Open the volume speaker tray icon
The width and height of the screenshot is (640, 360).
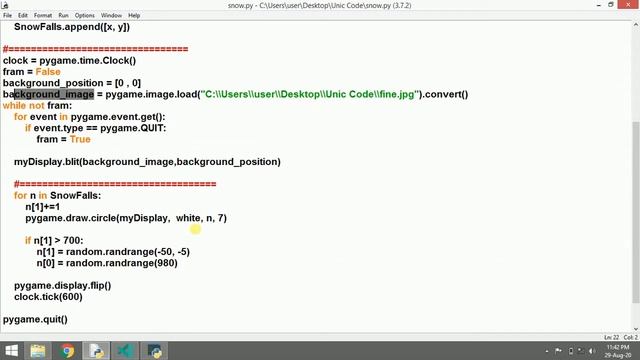point(591,351)
